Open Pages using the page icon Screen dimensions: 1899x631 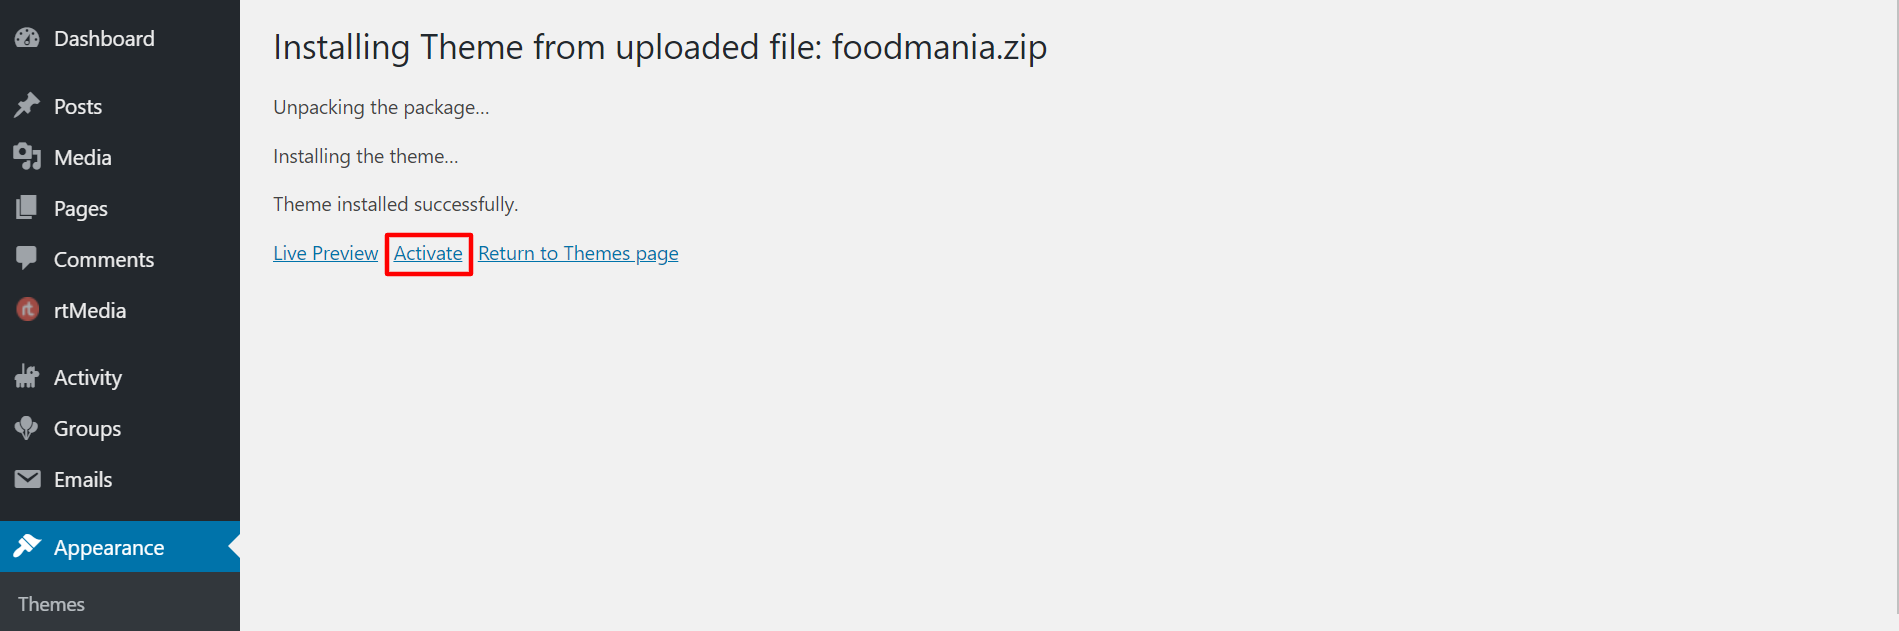(x=27, y=207)
